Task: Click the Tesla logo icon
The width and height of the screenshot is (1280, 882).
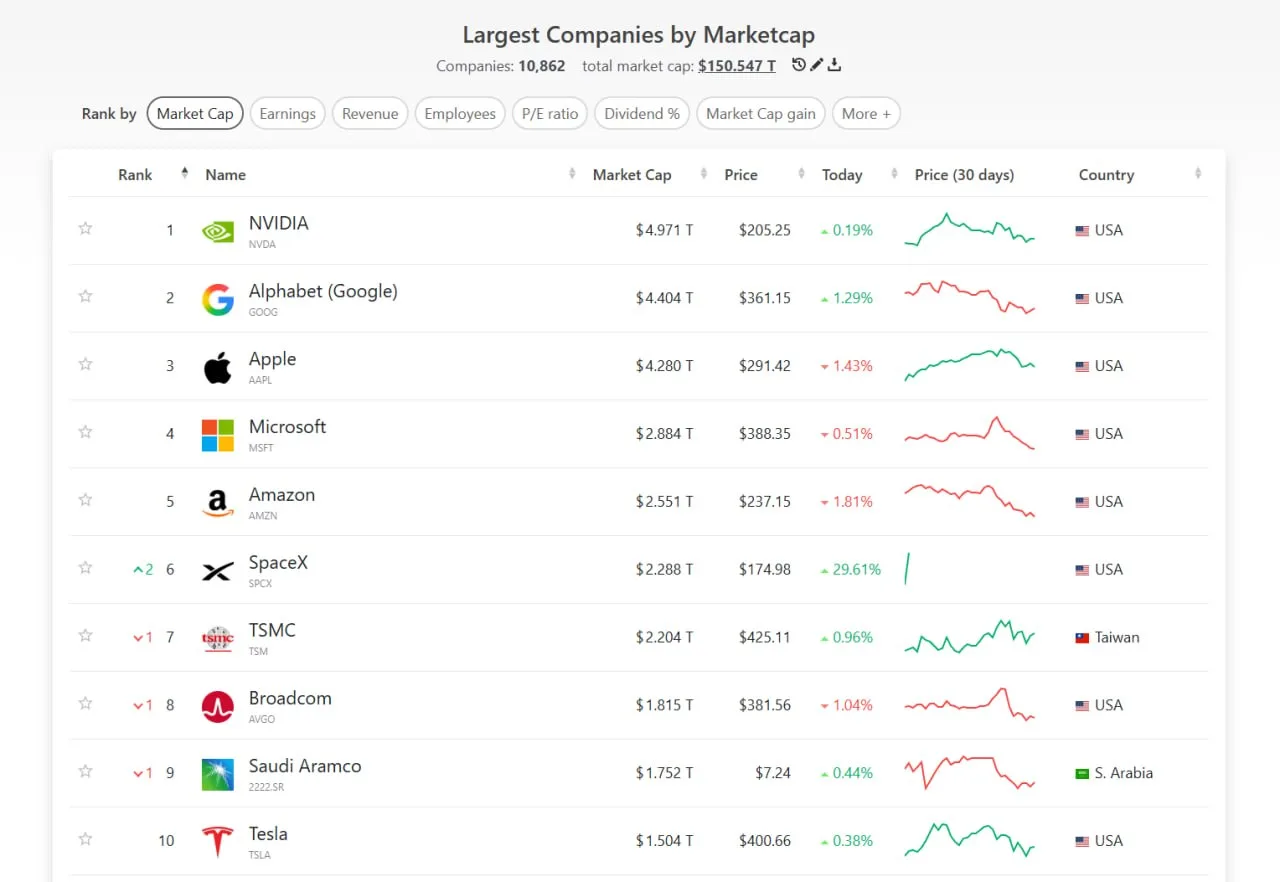Action: pos(217,842)
